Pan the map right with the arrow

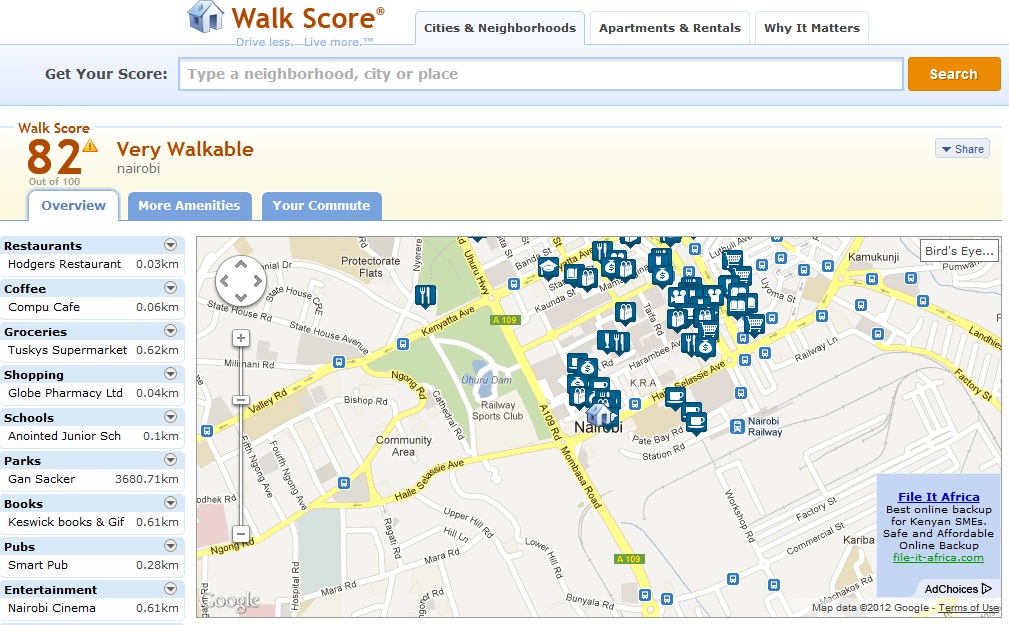tap(257, 281)
